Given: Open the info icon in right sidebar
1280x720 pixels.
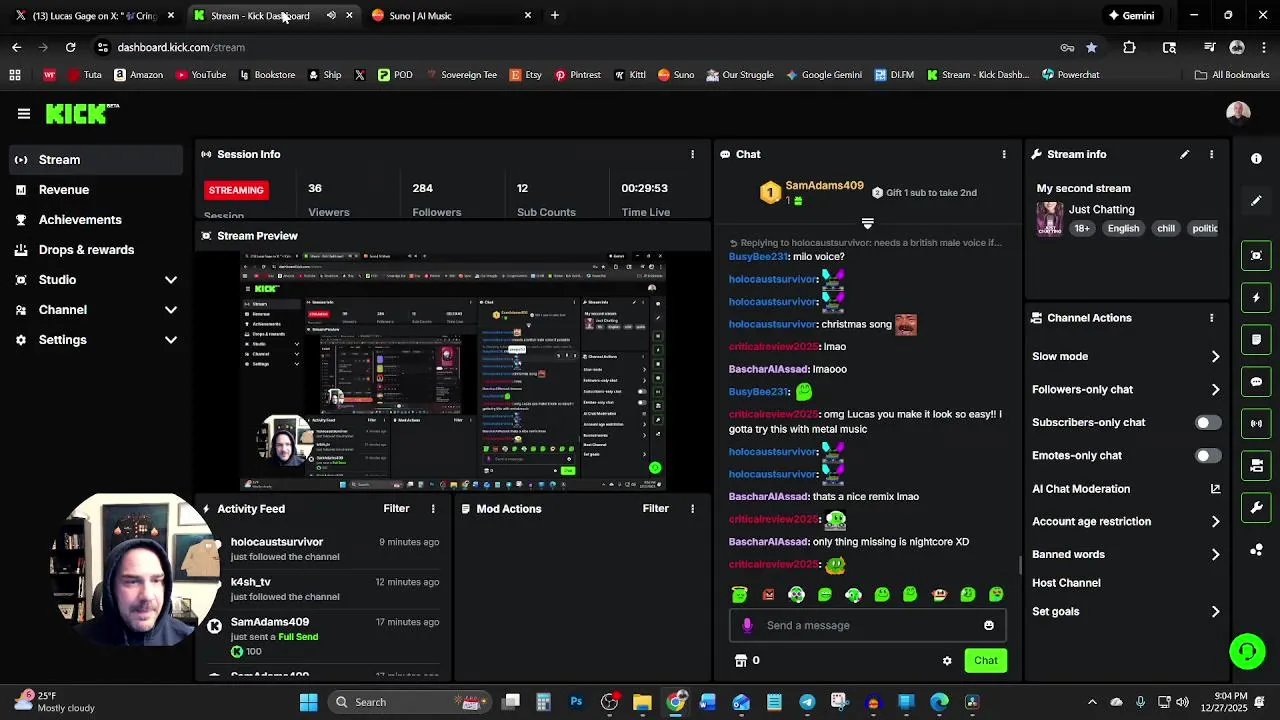Looking at the screenshot, I should (x=1256, y=159).
